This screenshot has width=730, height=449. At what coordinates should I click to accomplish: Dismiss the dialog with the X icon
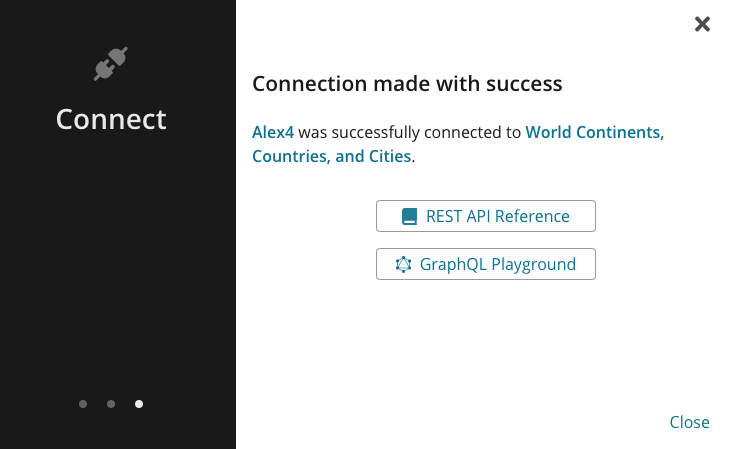click(x=702, y=24)
